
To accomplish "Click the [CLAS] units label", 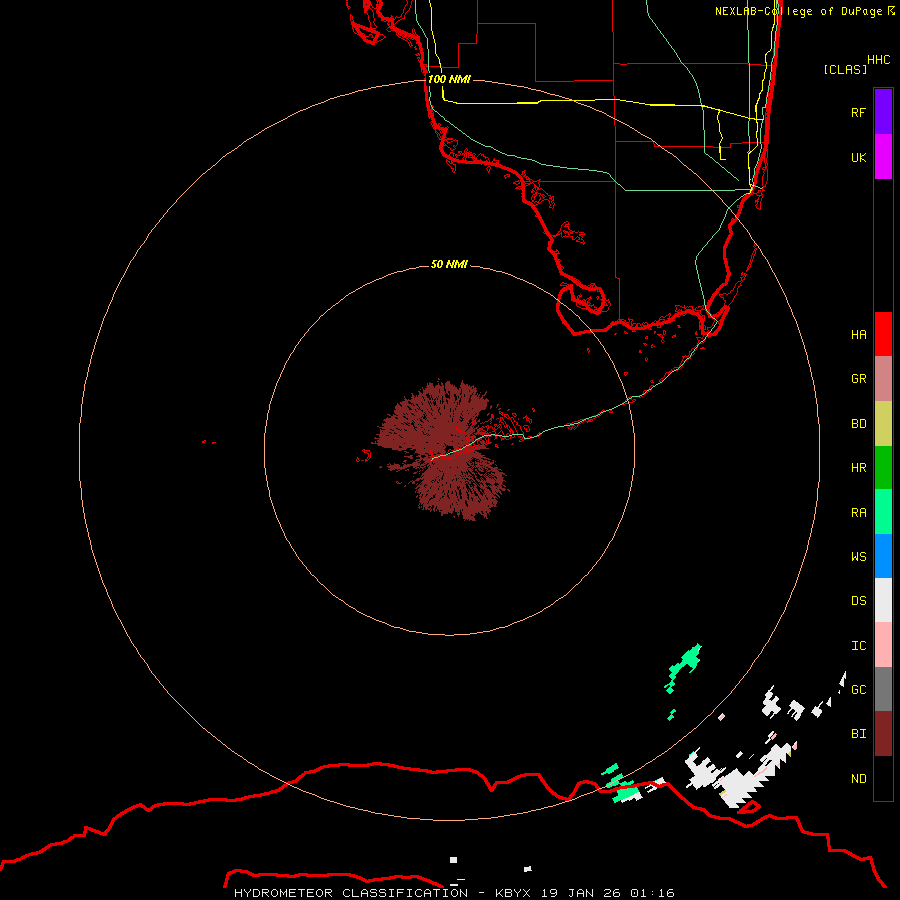I will [x=844, y=69].
